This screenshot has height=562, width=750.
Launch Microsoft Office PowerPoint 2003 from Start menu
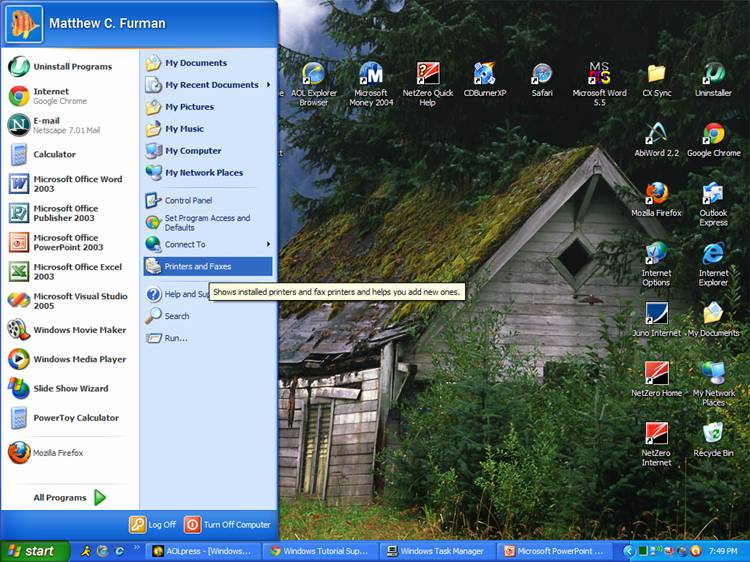(x=69, y=242)
